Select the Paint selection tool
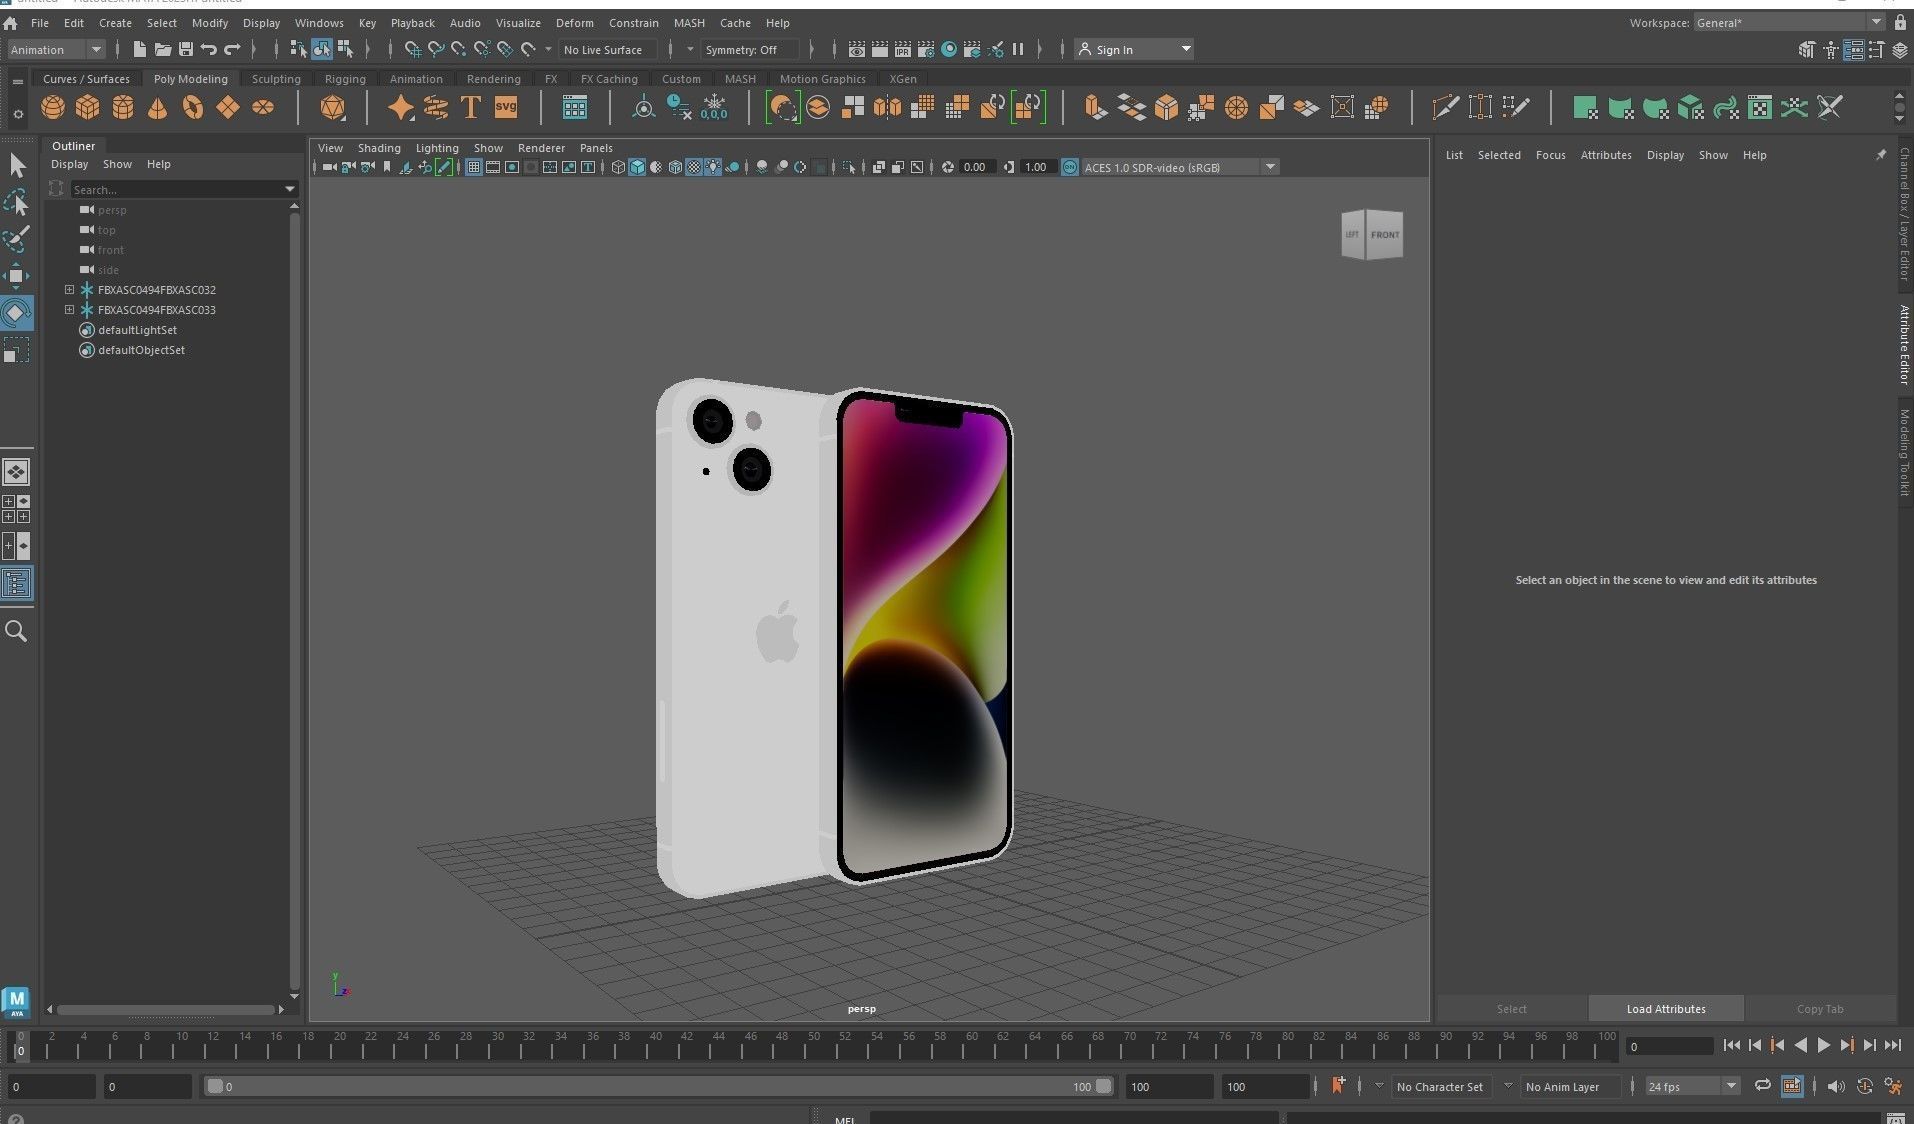This screenshot has width=1914, height=1124. pyautogui.click(x=17, y=239)
